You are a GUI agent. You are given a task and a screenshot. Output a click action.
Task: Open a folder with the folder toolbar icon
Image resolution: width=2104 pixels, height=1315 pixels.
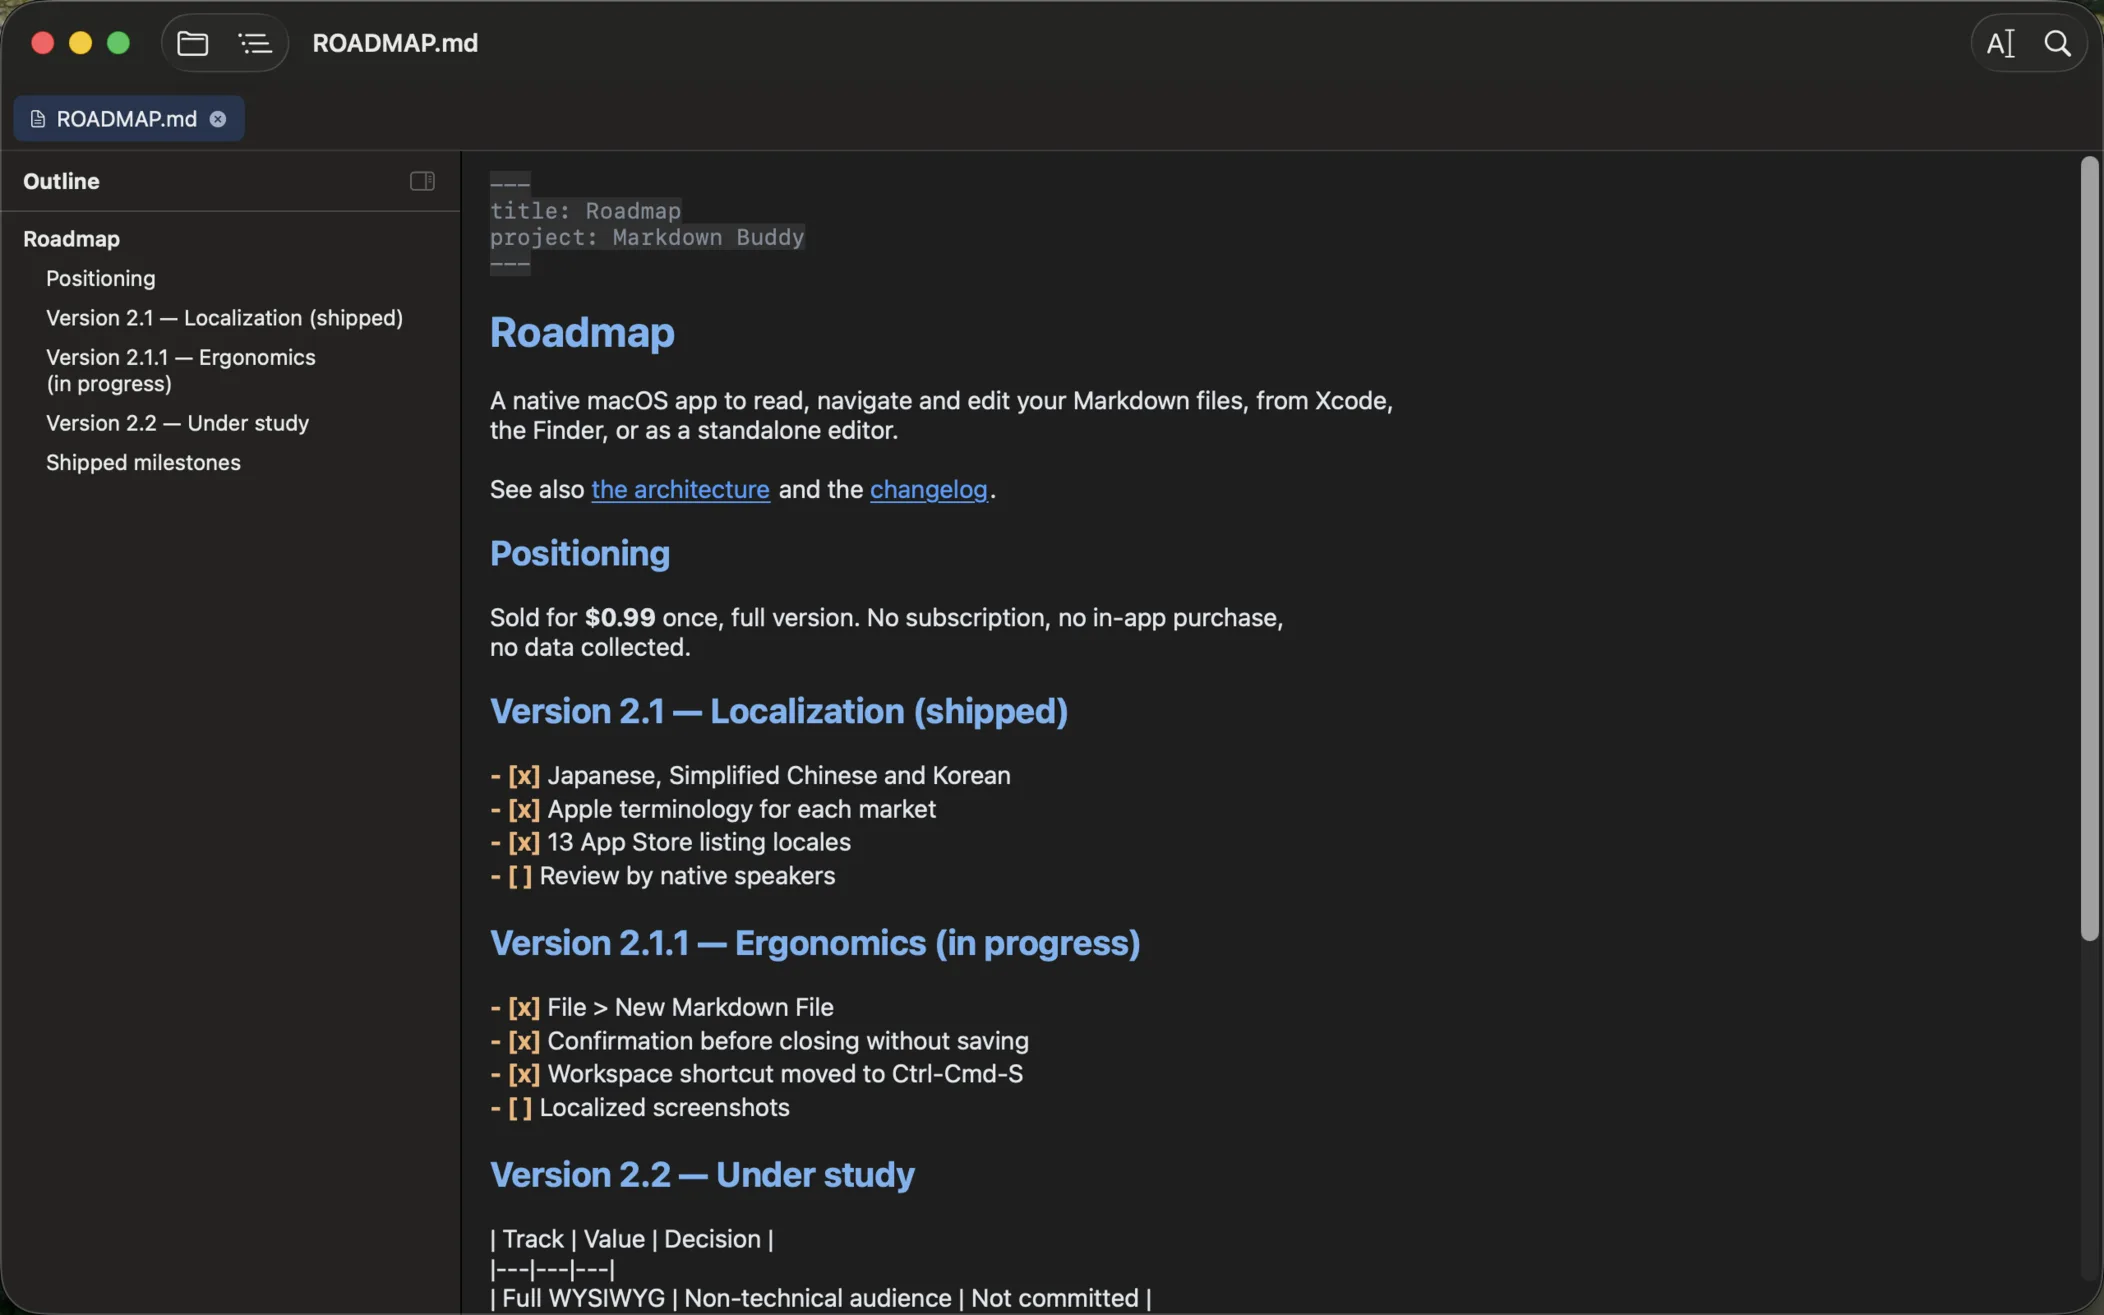point(192,43)
